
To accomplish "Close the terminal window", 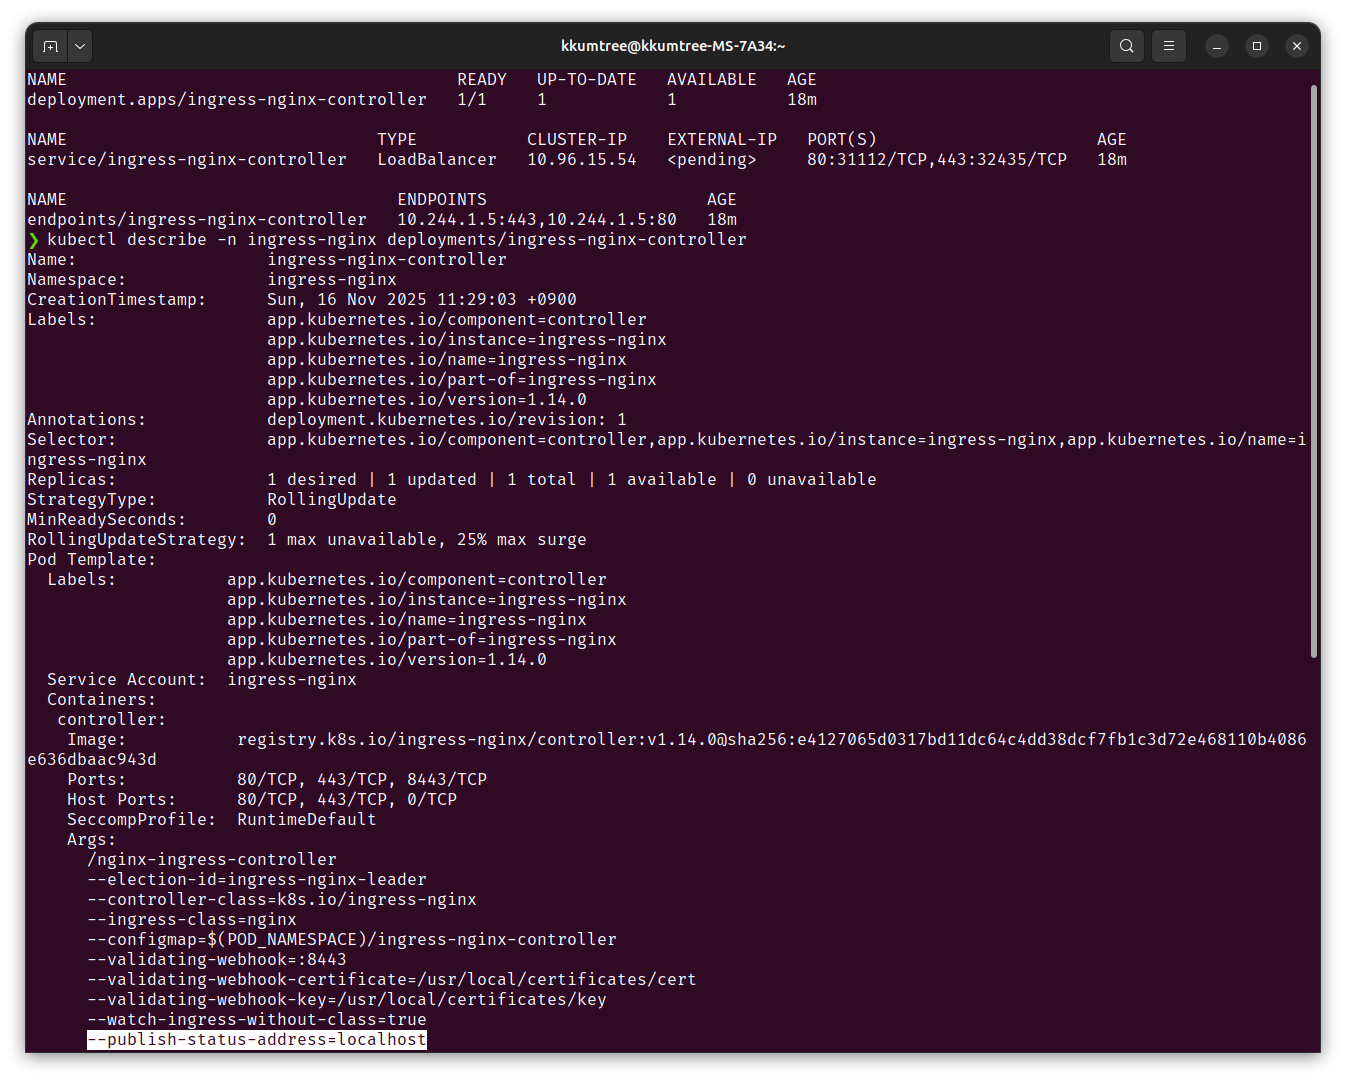I will [1297, 46].
